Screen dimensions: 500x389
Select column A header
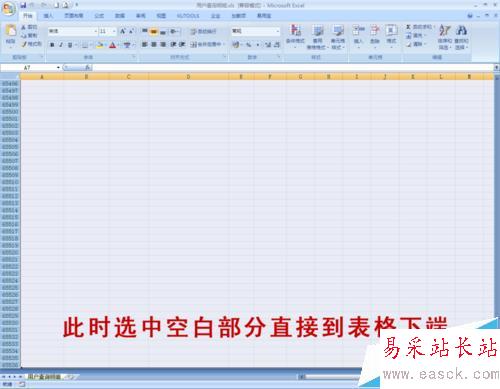point(42,77)
